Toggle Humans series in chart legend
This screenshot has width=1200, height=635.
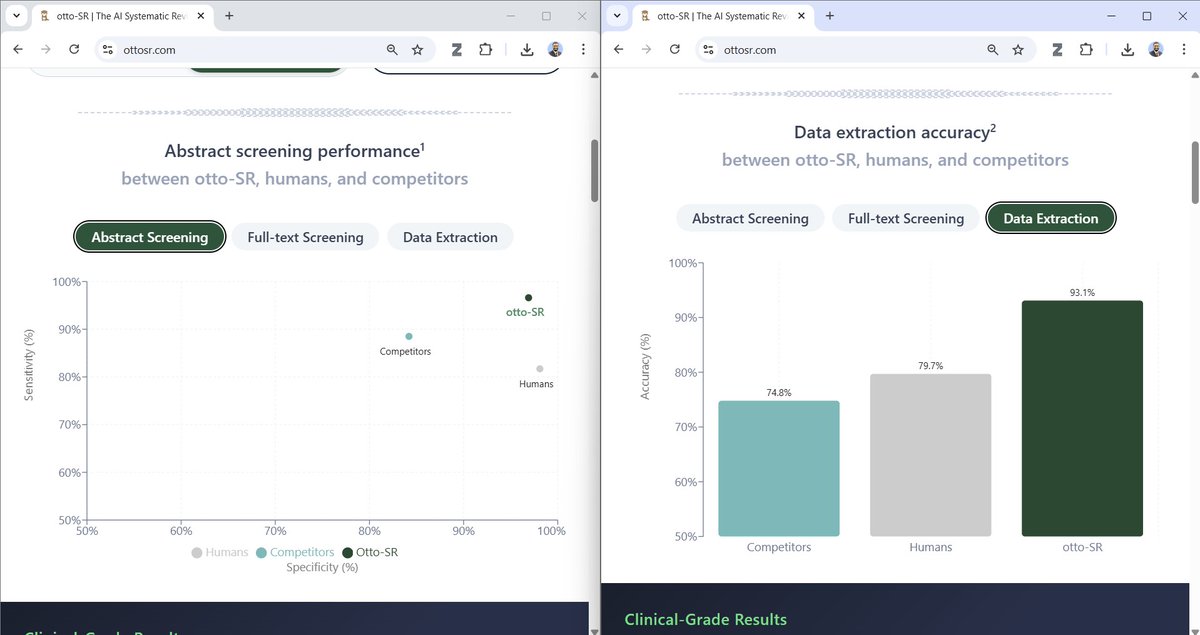pos(220,552)
